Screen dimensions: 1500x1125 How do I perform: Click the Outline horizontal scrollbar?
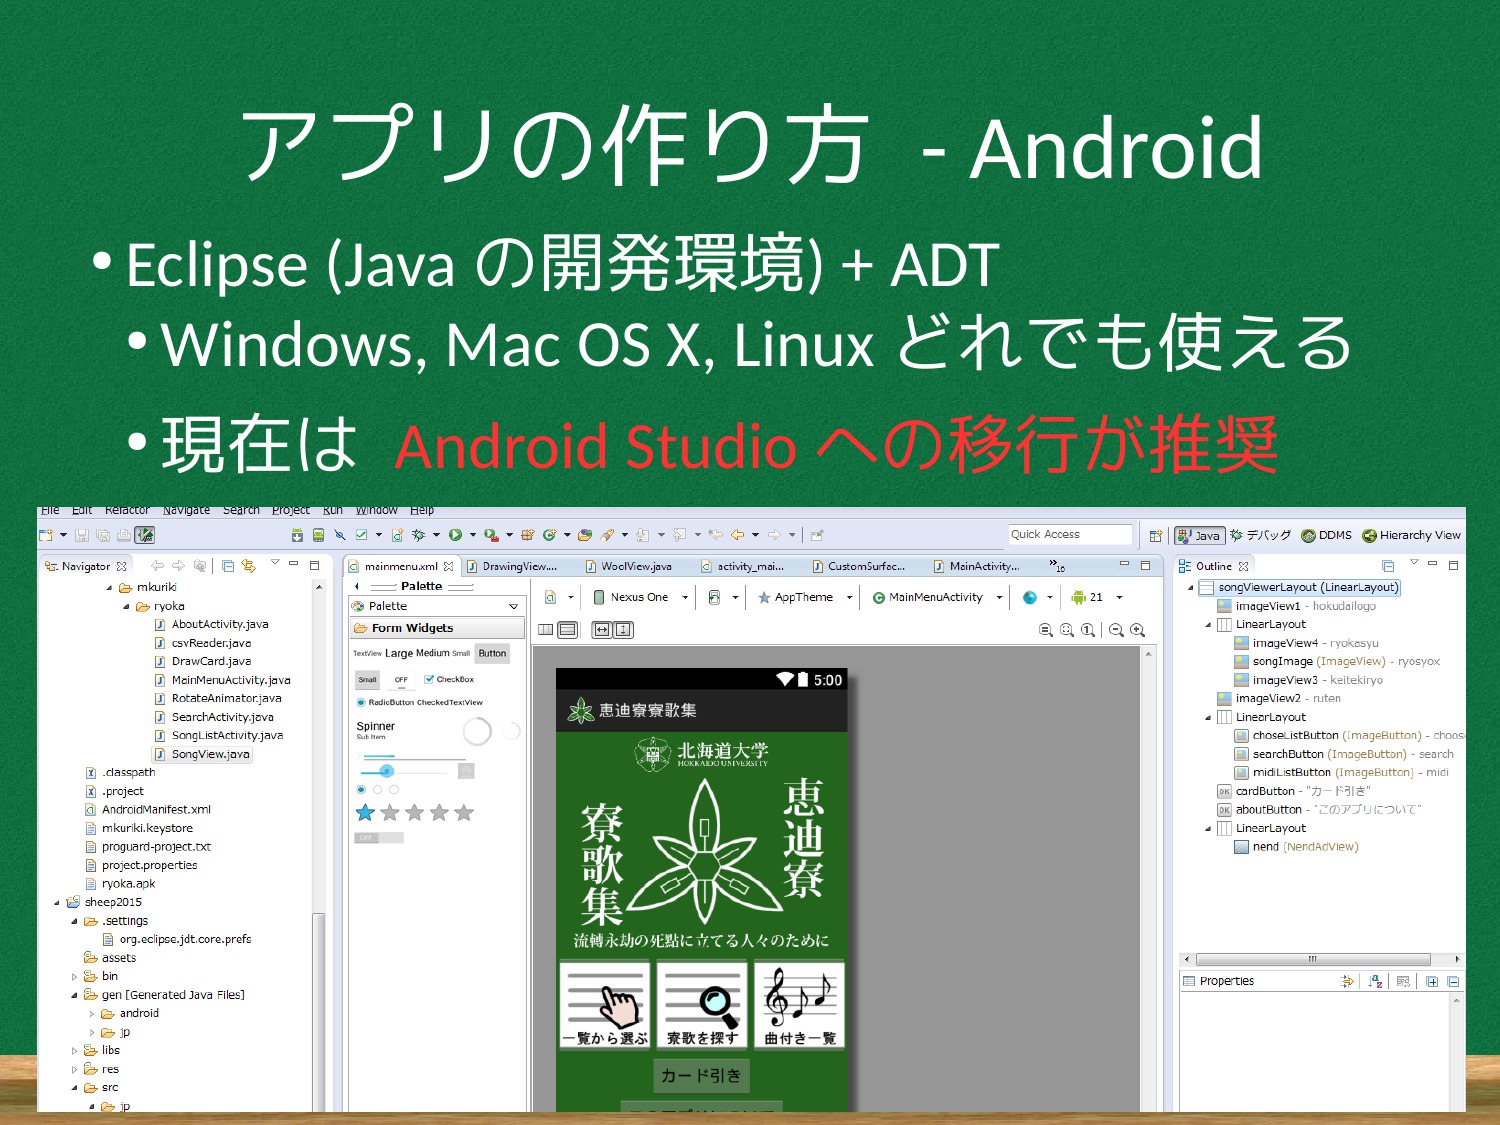(x=1312, y=959)
